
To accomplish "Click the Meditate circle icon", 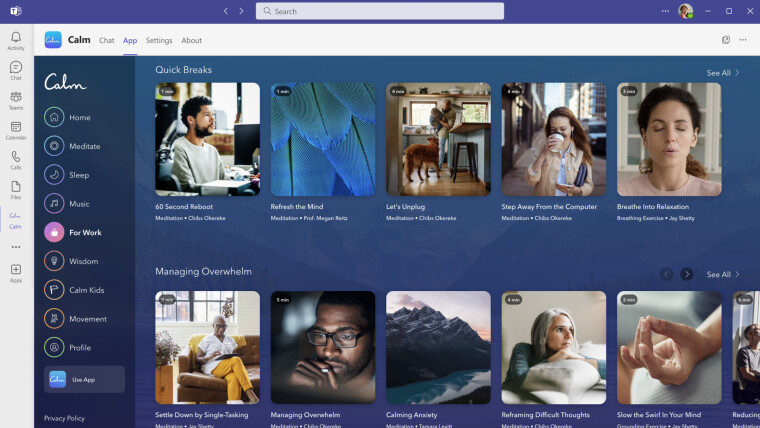I will click(54, 146).
